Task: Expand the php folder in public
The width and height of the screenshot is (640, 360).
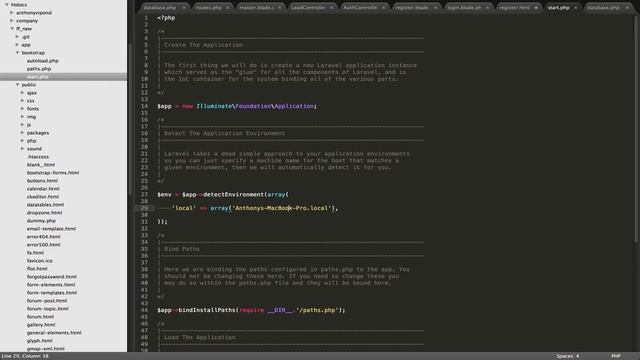Action: click(x=22, y=140)
